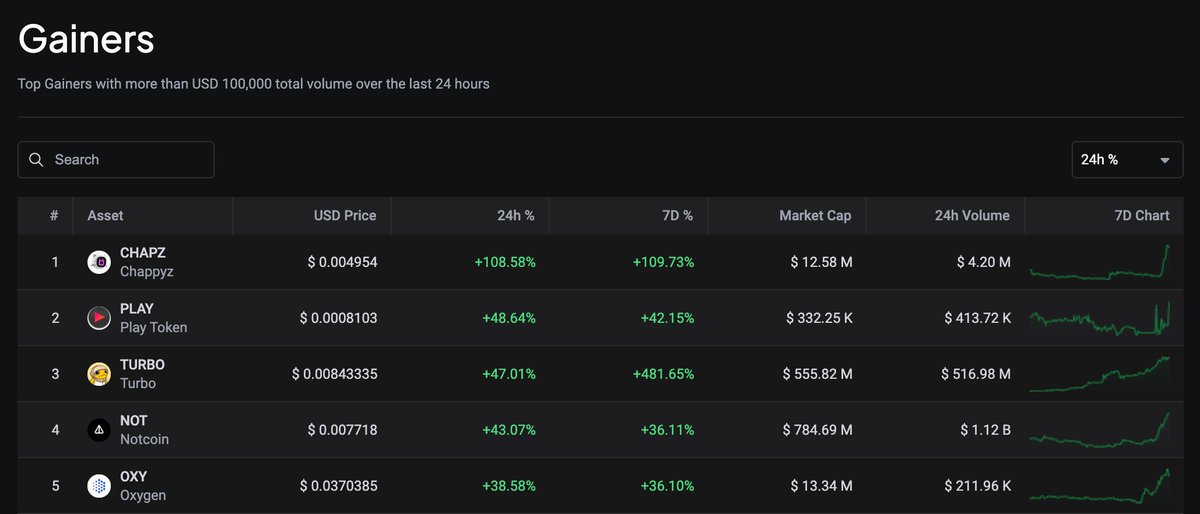
Task: Click the $ 784.69 M market cap
Action: (x=817, y=430)
